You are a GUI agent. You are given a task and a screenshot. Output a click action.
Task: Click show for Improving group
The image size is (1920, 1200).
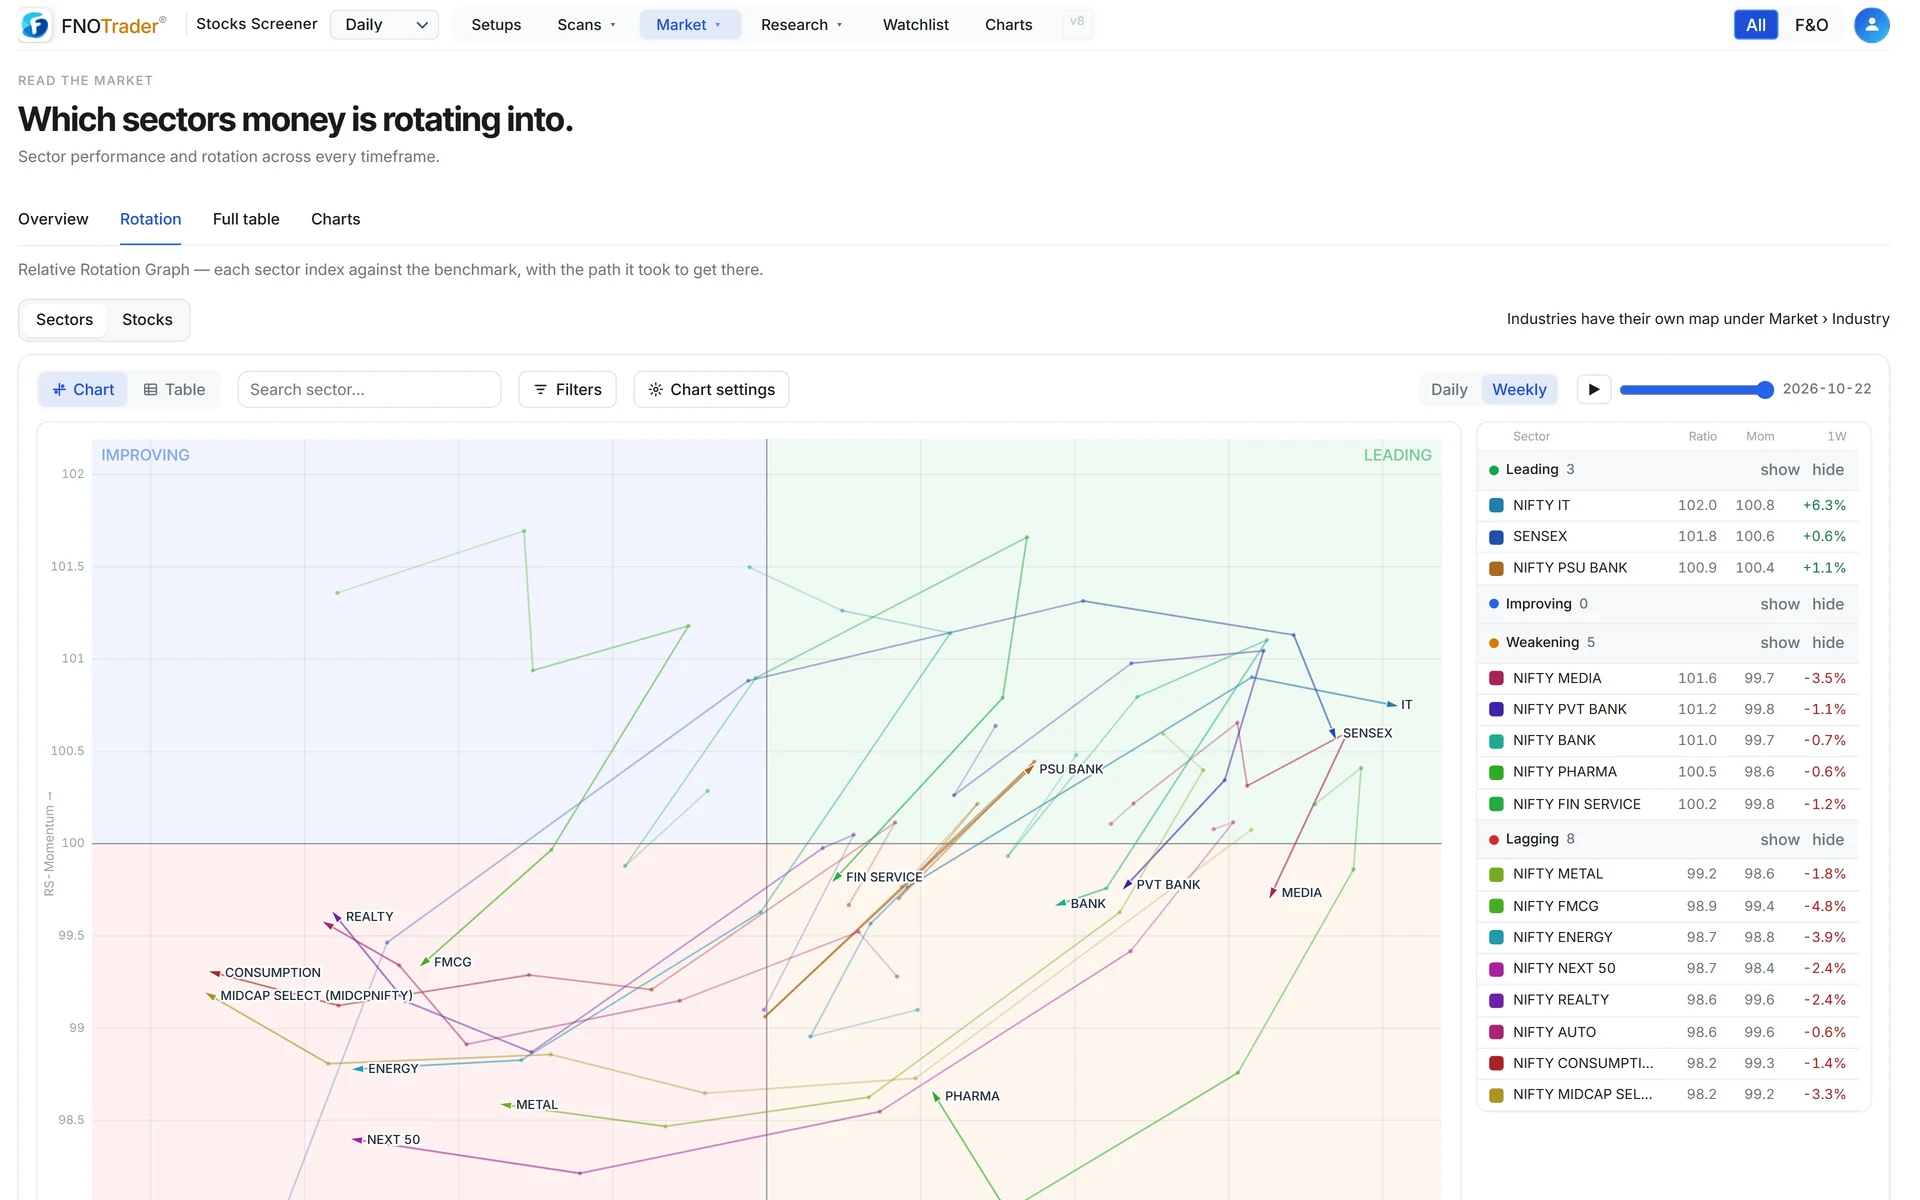click(1779, 604)
